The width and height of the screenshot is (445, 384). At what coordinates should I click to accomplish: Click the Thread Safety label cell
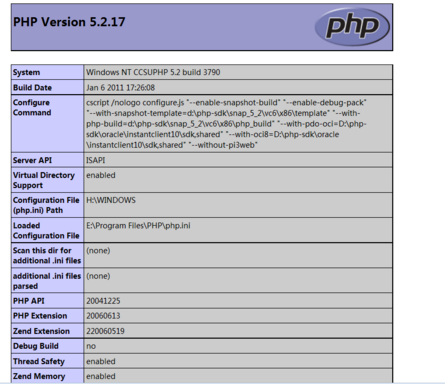(47, 361)
